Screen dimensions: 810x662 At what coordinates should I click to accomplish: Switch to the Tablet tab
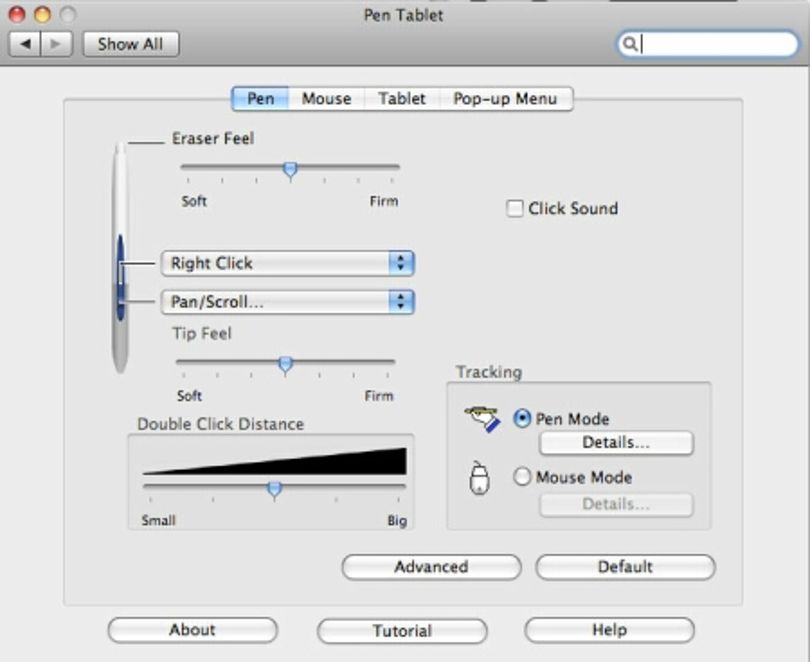tap(402, 99)
